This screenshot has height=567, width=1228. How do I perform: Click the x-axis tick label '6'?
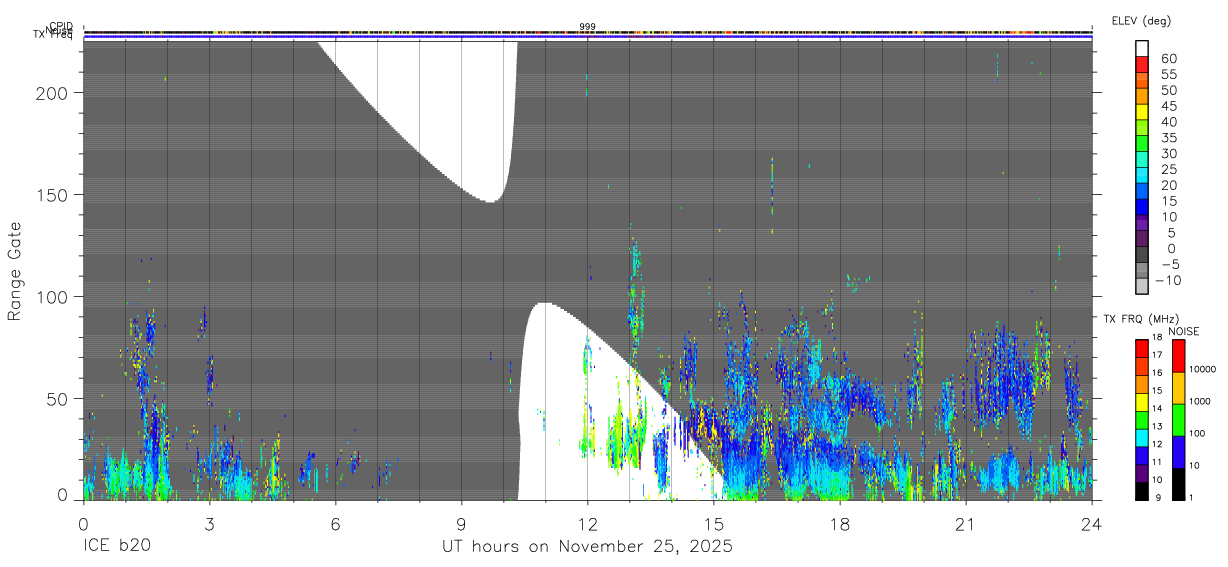pos(335,523)
